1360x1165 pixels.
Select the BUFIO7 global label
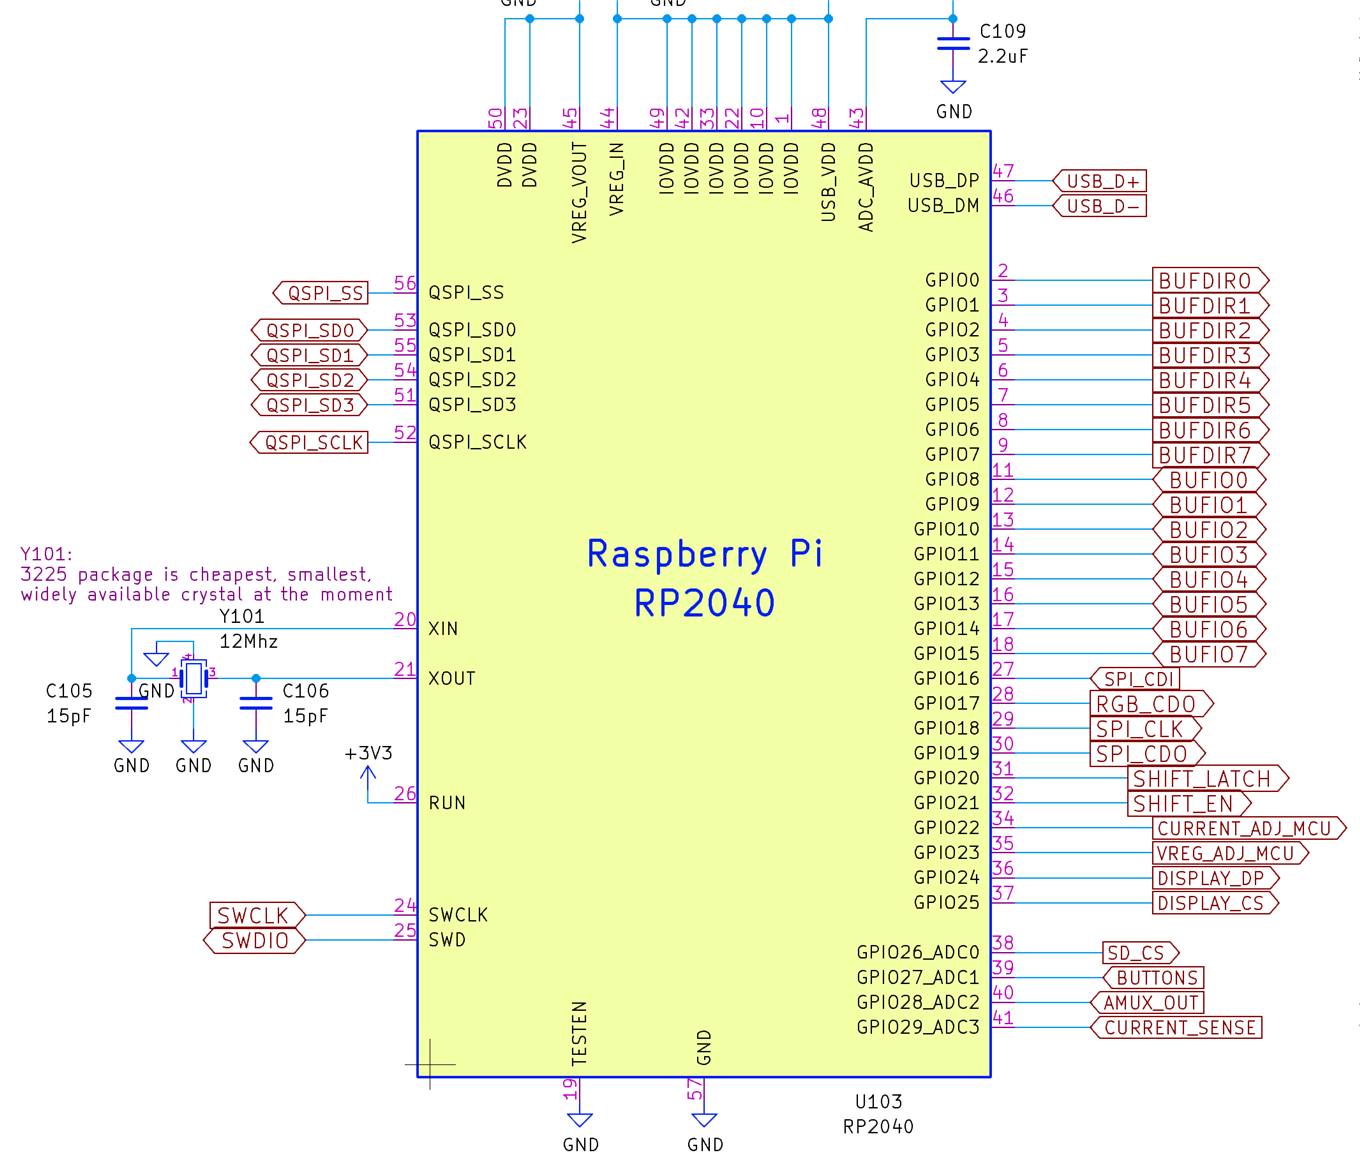click(x=1209, y=654)
